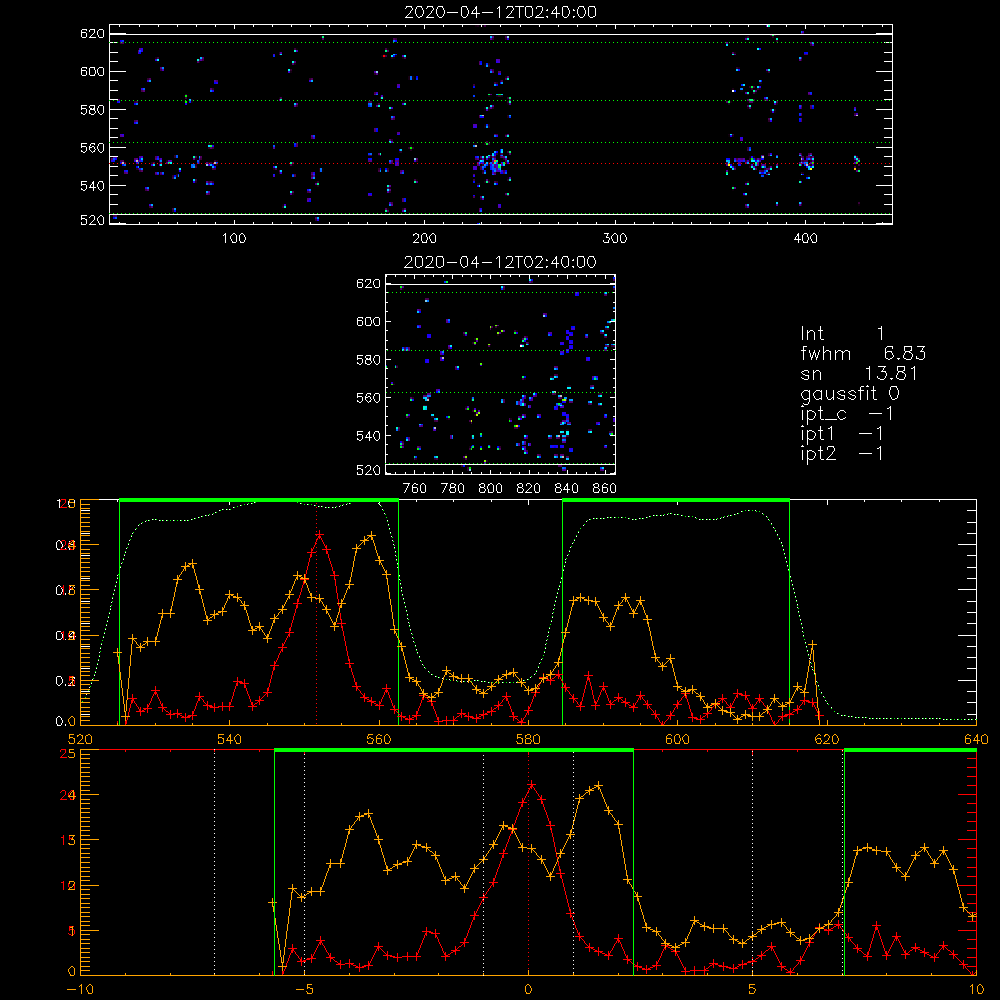
Task: Click the 10 label at bottom plot's right end
Action: 976,990
